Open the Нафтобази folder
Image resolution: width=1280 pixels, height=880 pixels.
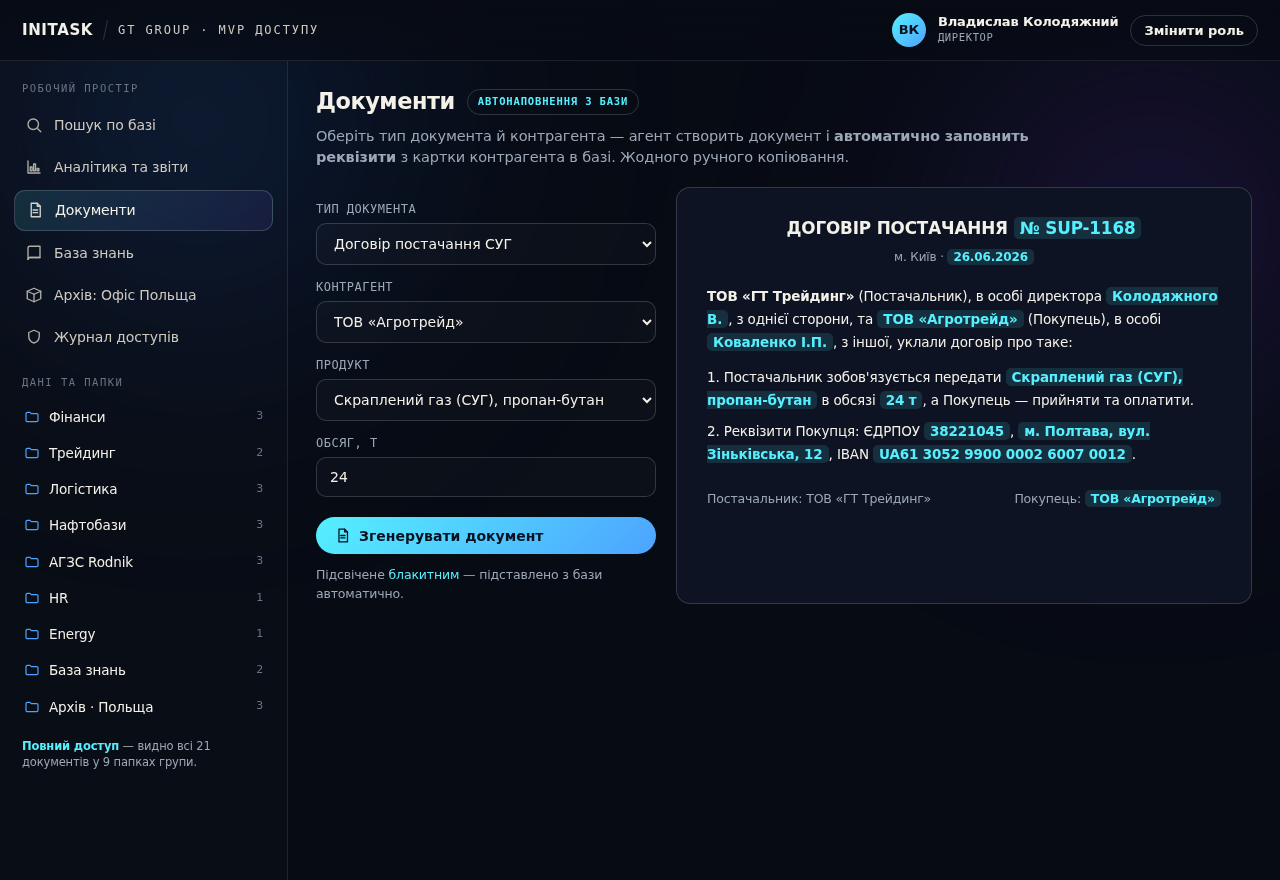point(143,525)
